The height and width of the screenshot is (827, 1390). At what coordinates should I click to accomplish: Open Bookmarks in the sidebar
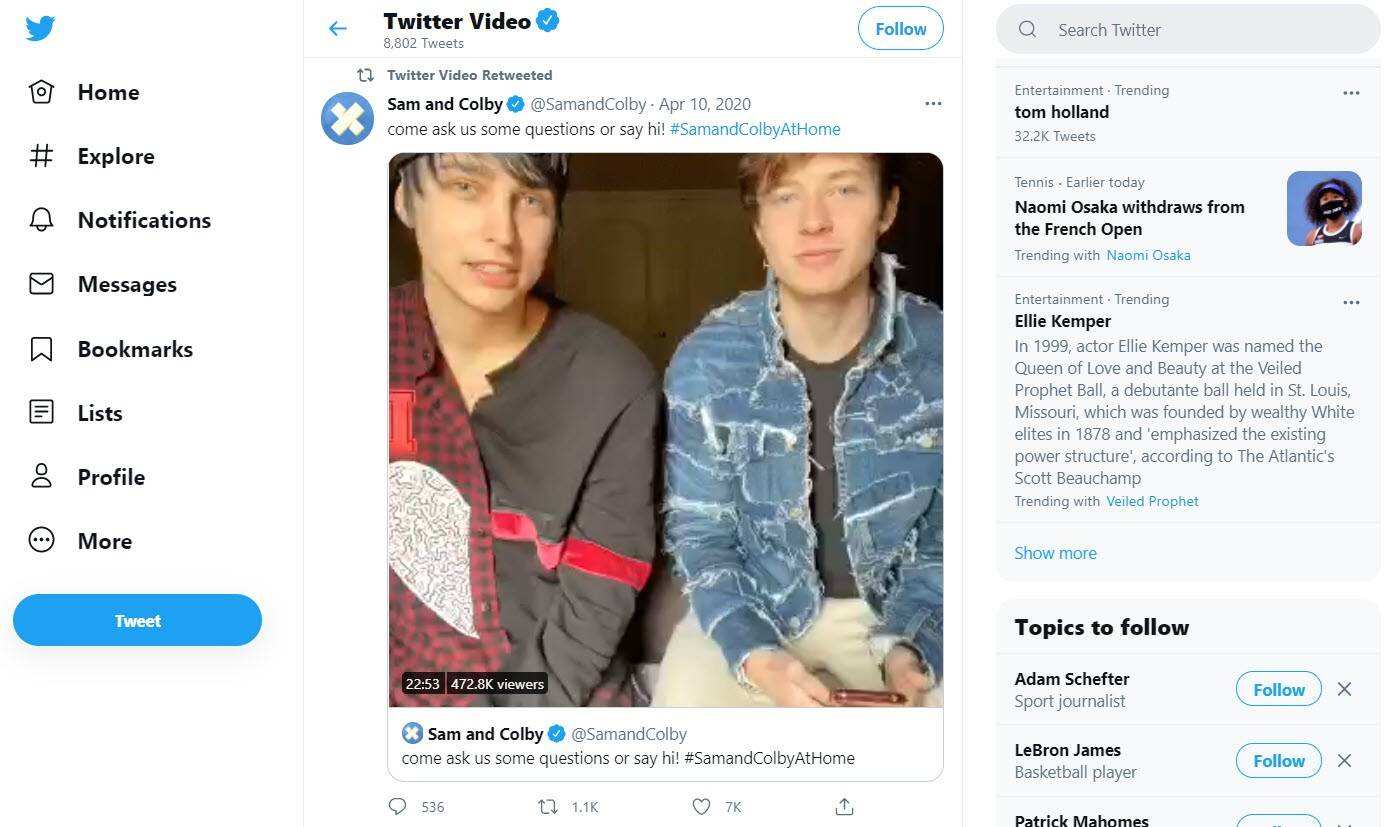[134, 349]
